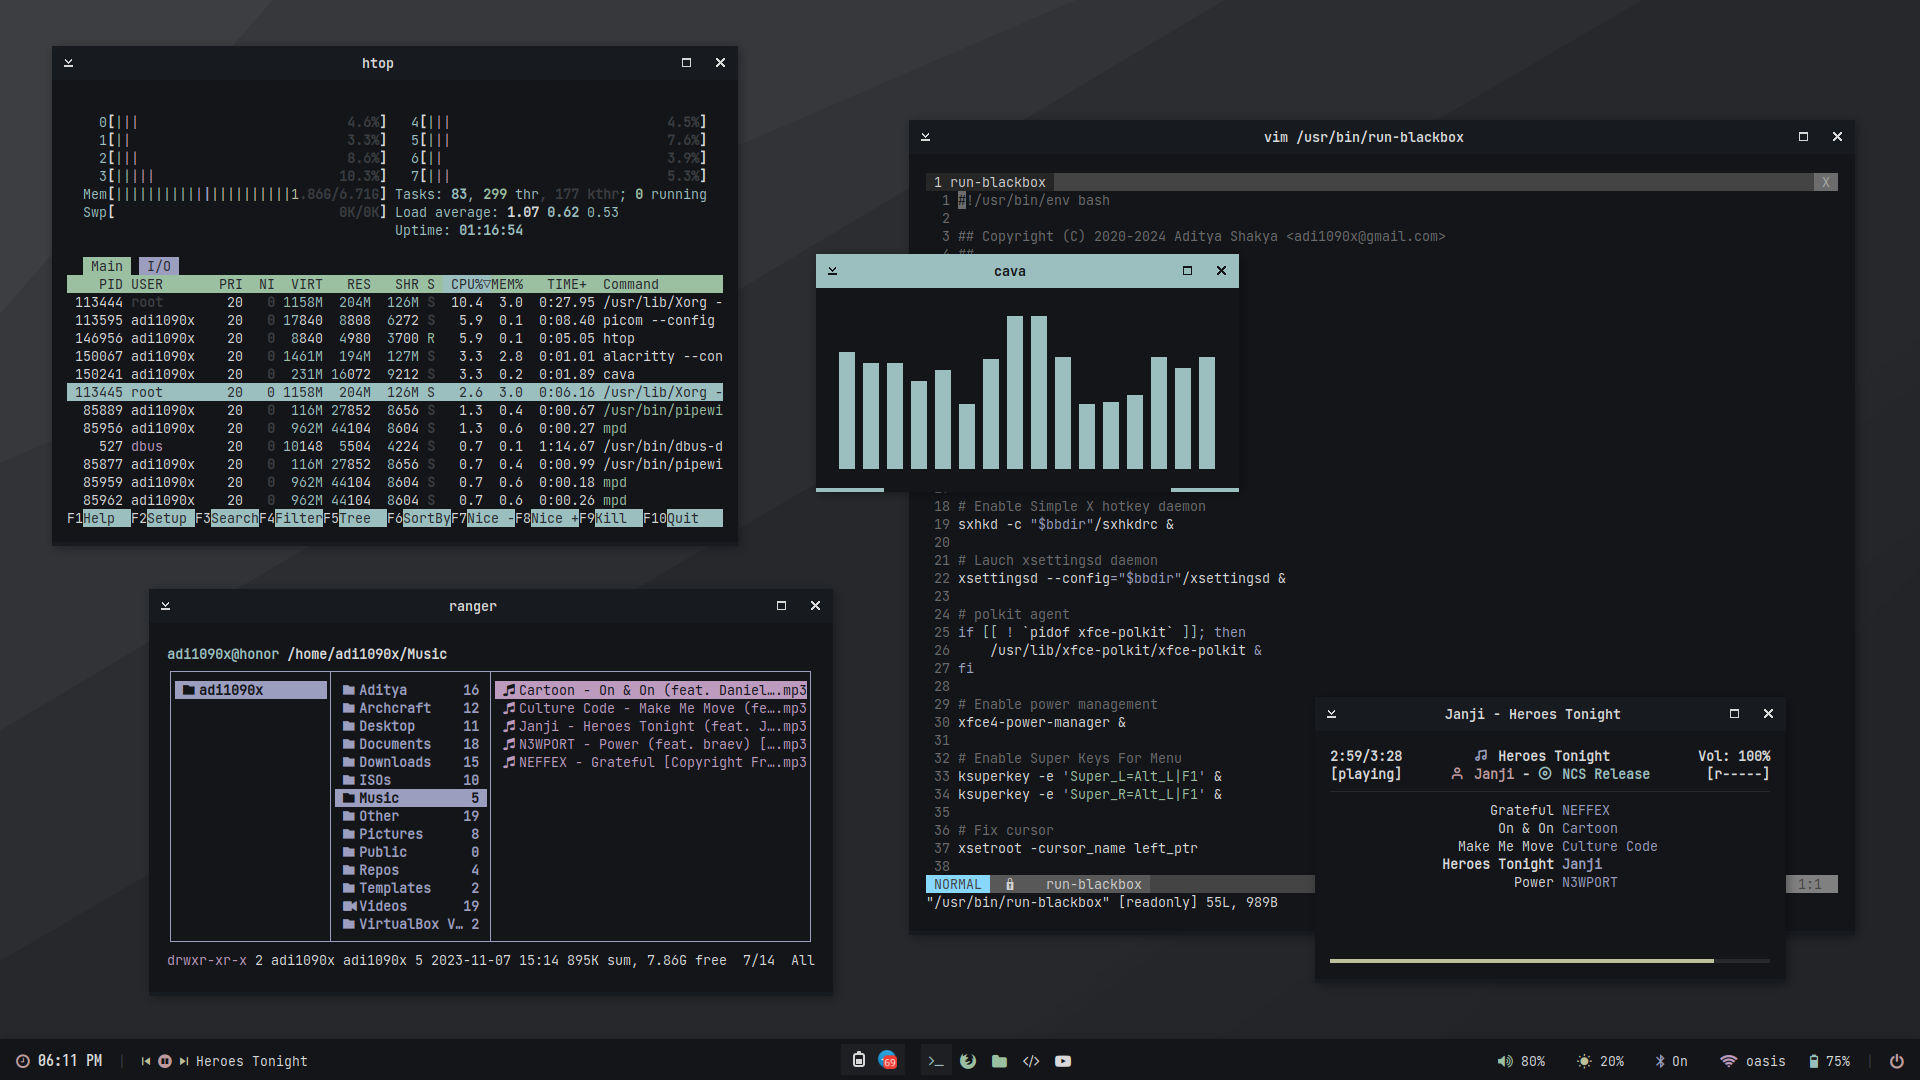Open the code editor icon in the taskbar
Viewport: 1920px width, 1080px height.
(1031, 1061)
